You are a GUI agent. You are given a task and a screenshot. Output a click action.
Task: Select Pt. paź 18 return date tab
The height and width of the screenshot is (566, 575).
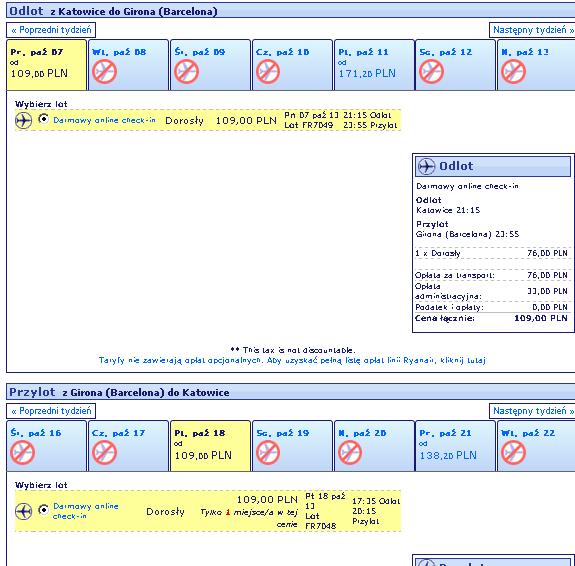pyautogui.click(x=210, y=446)
